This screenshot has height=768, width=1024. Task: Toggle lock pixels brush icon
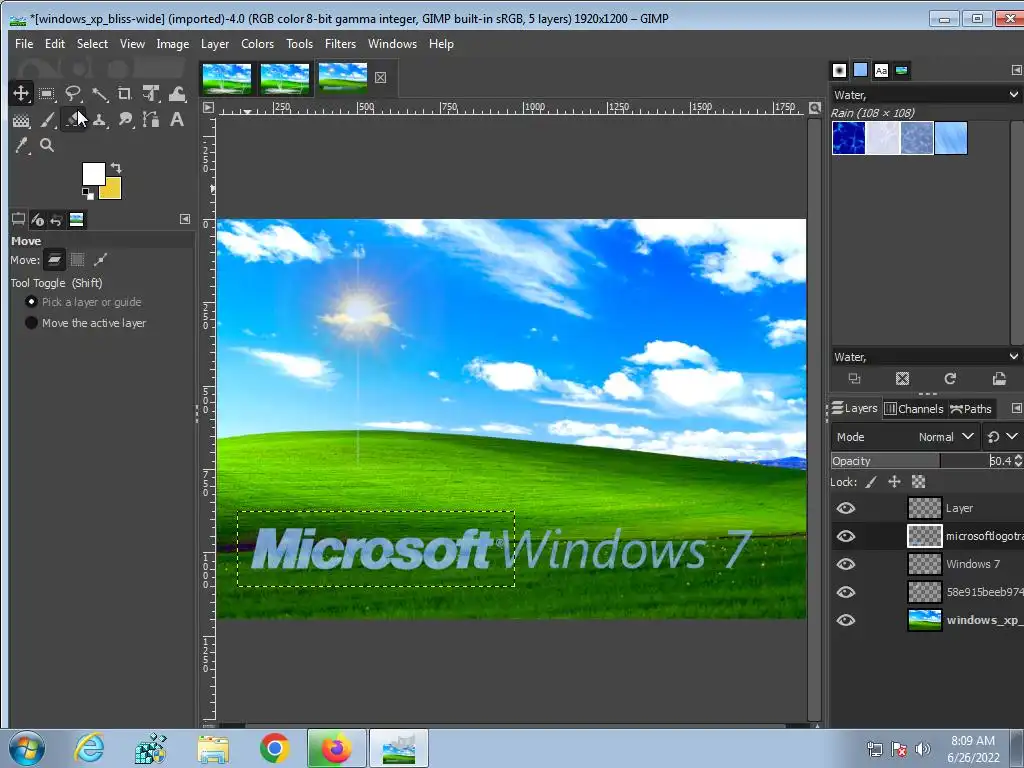pos(871,482)
